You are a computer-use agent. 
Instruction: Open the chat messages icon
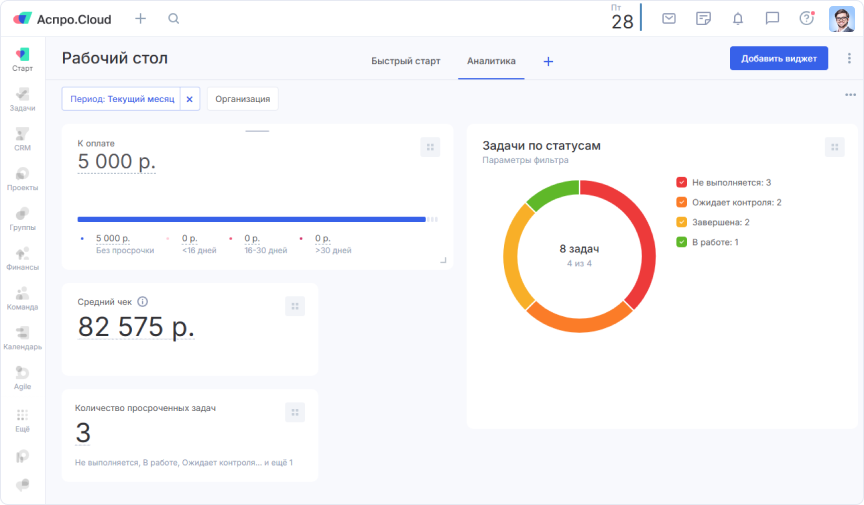point(772,19)
